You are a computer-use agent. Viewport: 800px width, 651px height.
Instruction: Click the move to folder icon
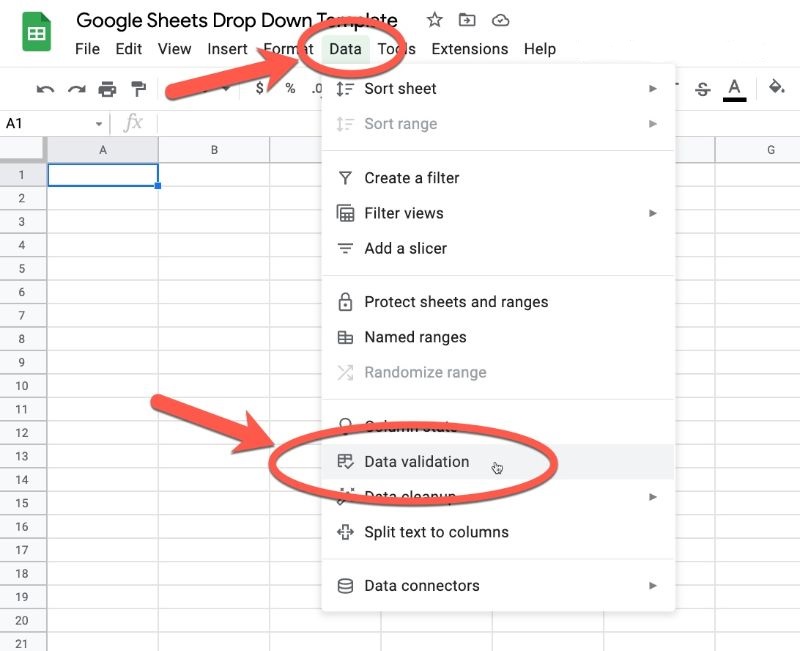(467, 20)
